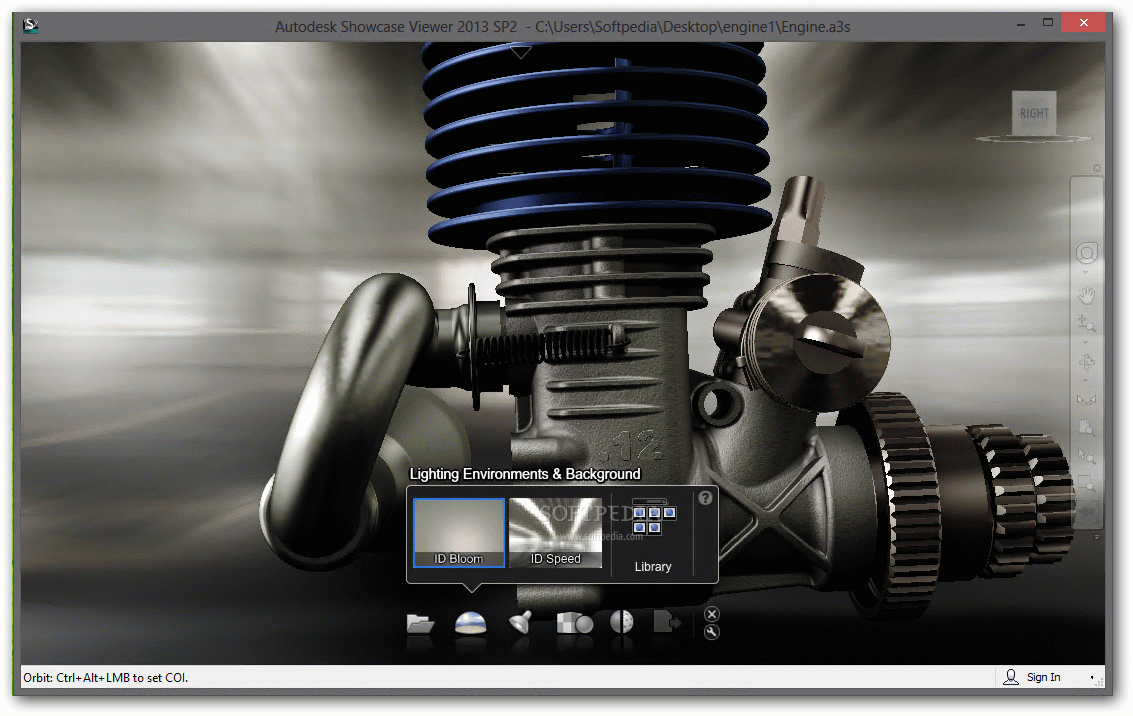
Task: Close the bottom toolbar with X icon
Action: click(x=712, y=614)
